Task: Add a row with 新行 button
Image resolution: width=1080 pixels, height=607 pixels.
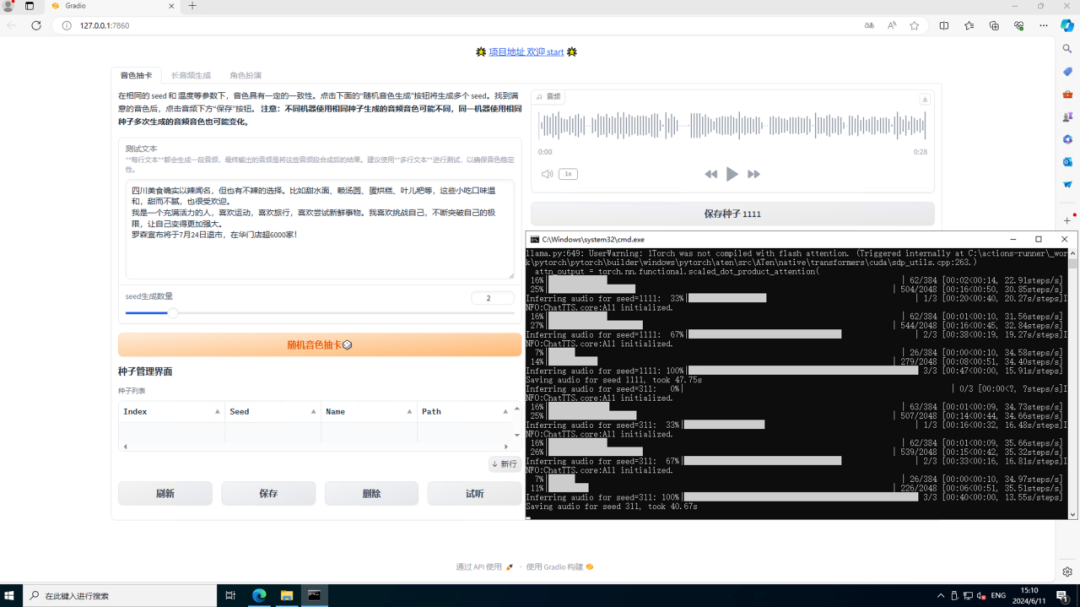Action: pos(504,464)
